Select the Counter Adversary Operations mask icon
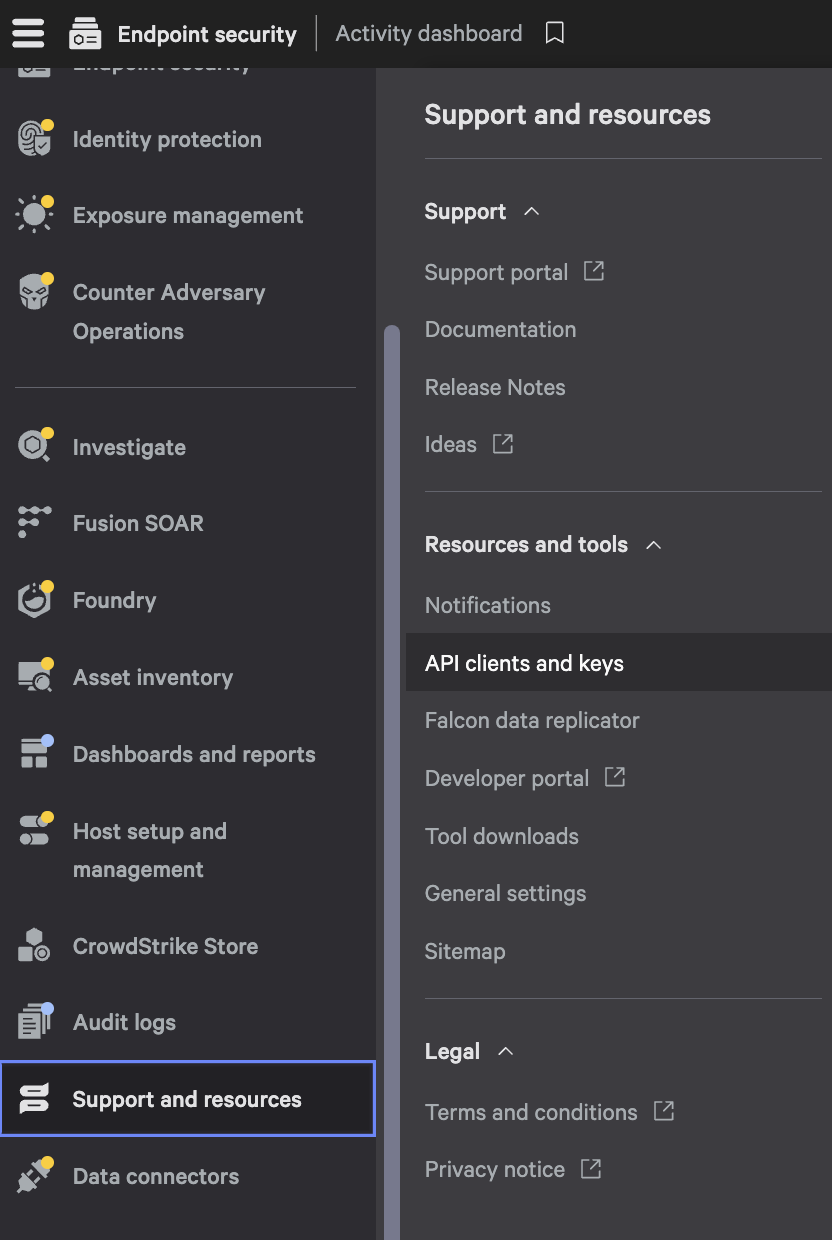 (35, 293)
